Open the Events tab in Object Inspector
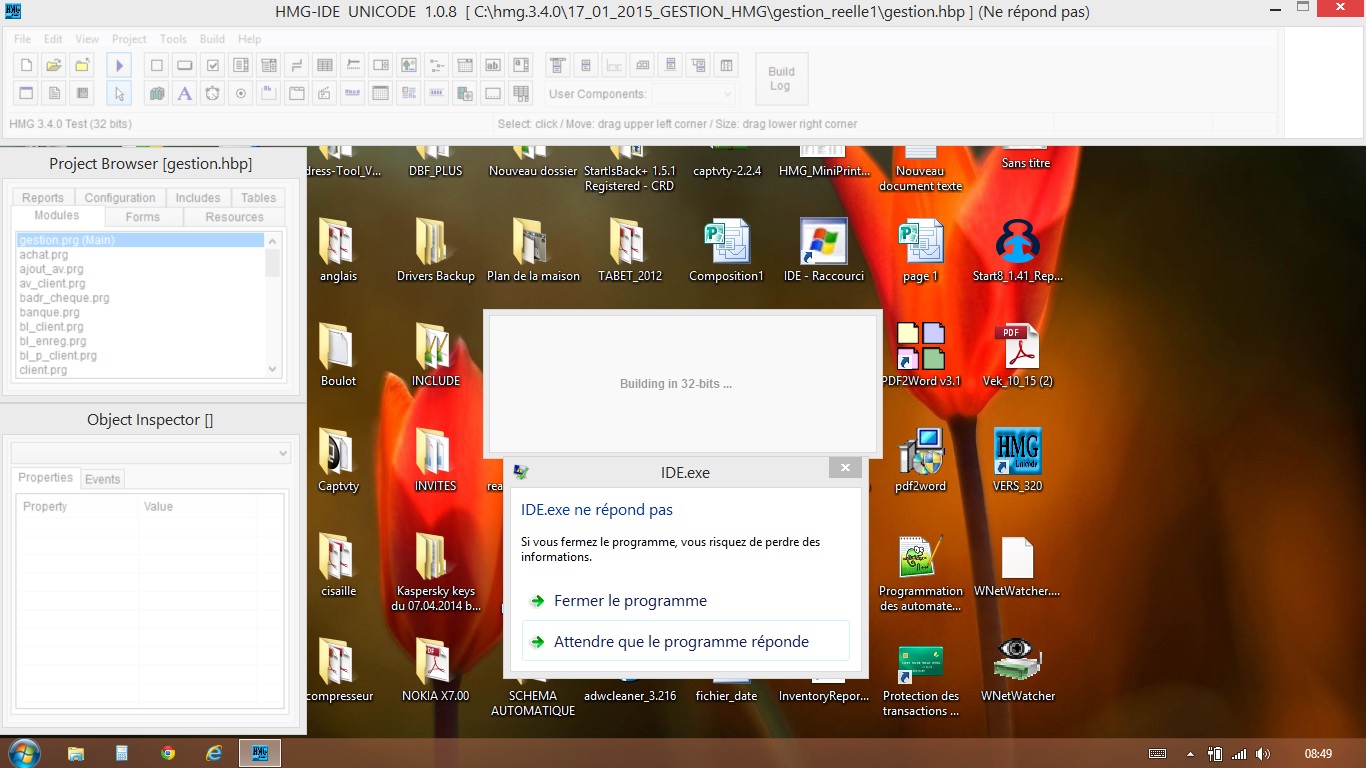This screenshot has width=1366, height=768. 102,479
